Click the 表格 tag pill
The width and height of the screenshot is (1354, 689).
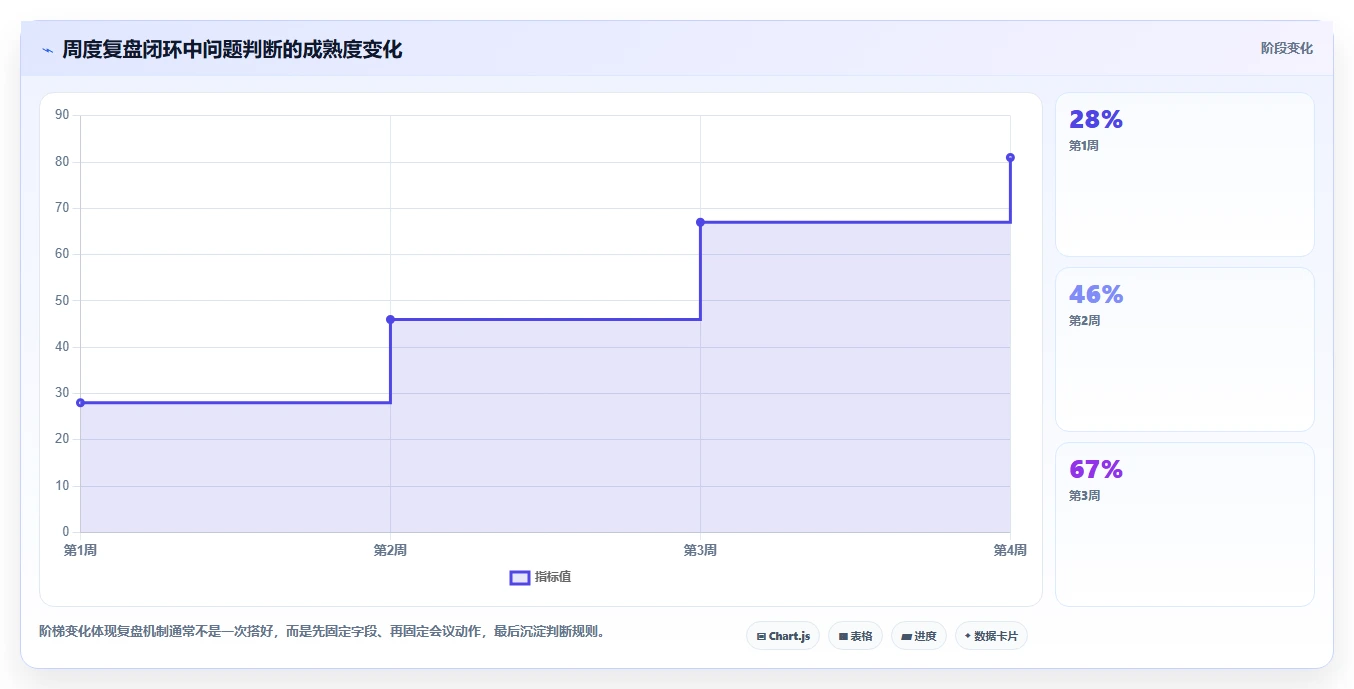855,636
